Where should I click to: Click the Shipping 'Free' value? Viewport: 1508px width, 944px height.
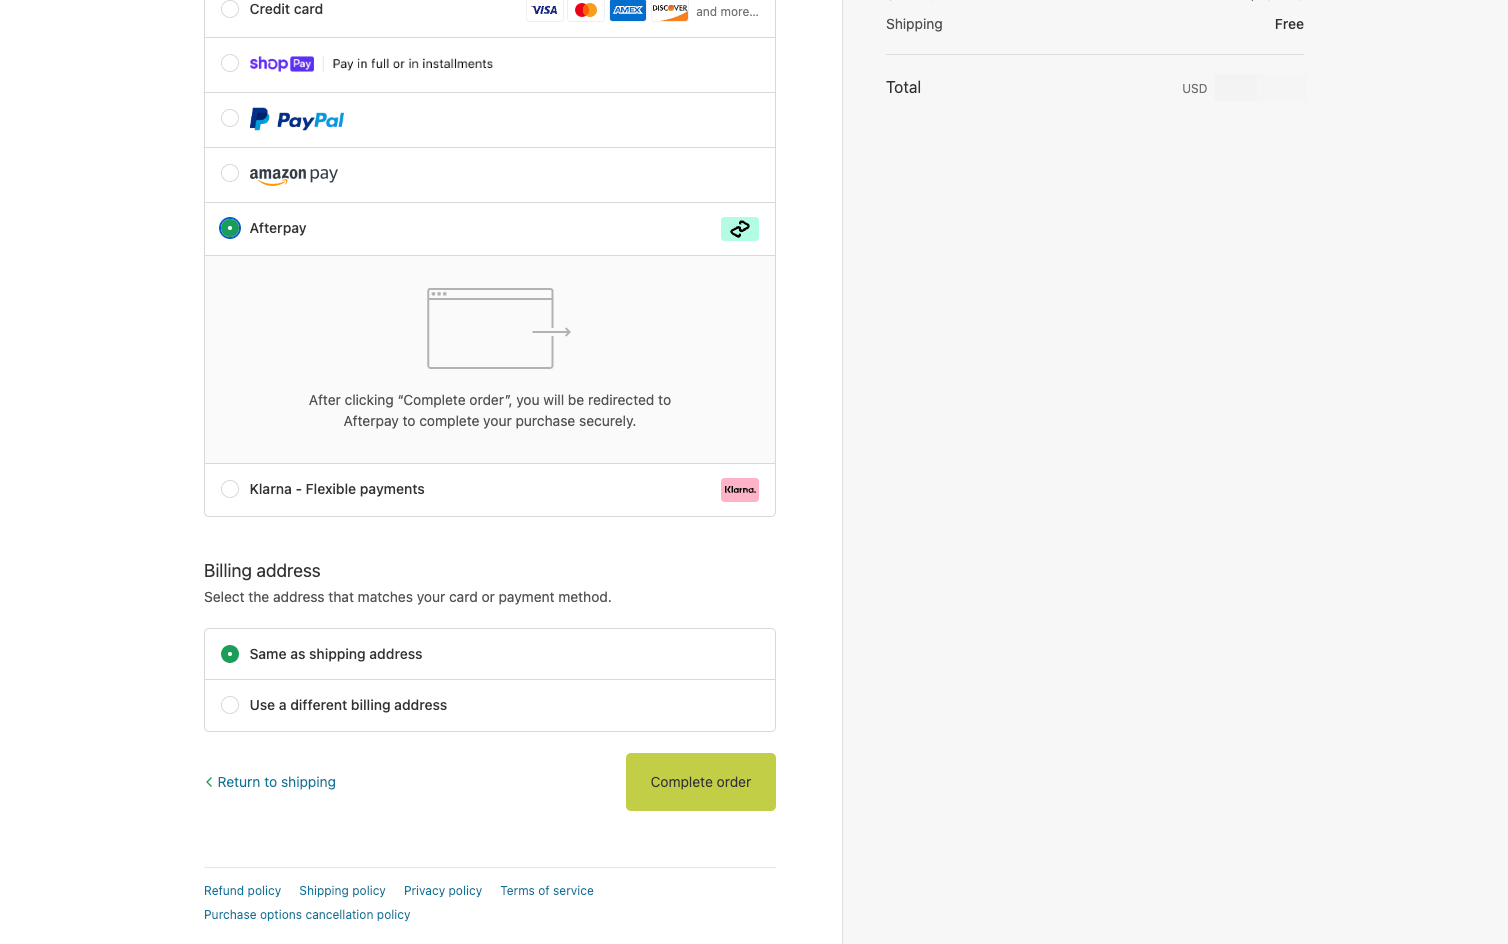(1289, 24)
